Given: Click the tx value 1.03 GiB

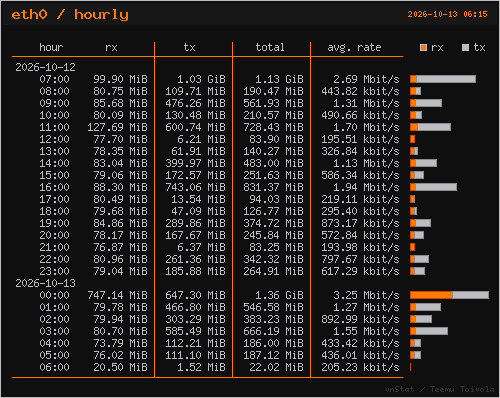Looking at the screenshot, I should coord(201,79).
